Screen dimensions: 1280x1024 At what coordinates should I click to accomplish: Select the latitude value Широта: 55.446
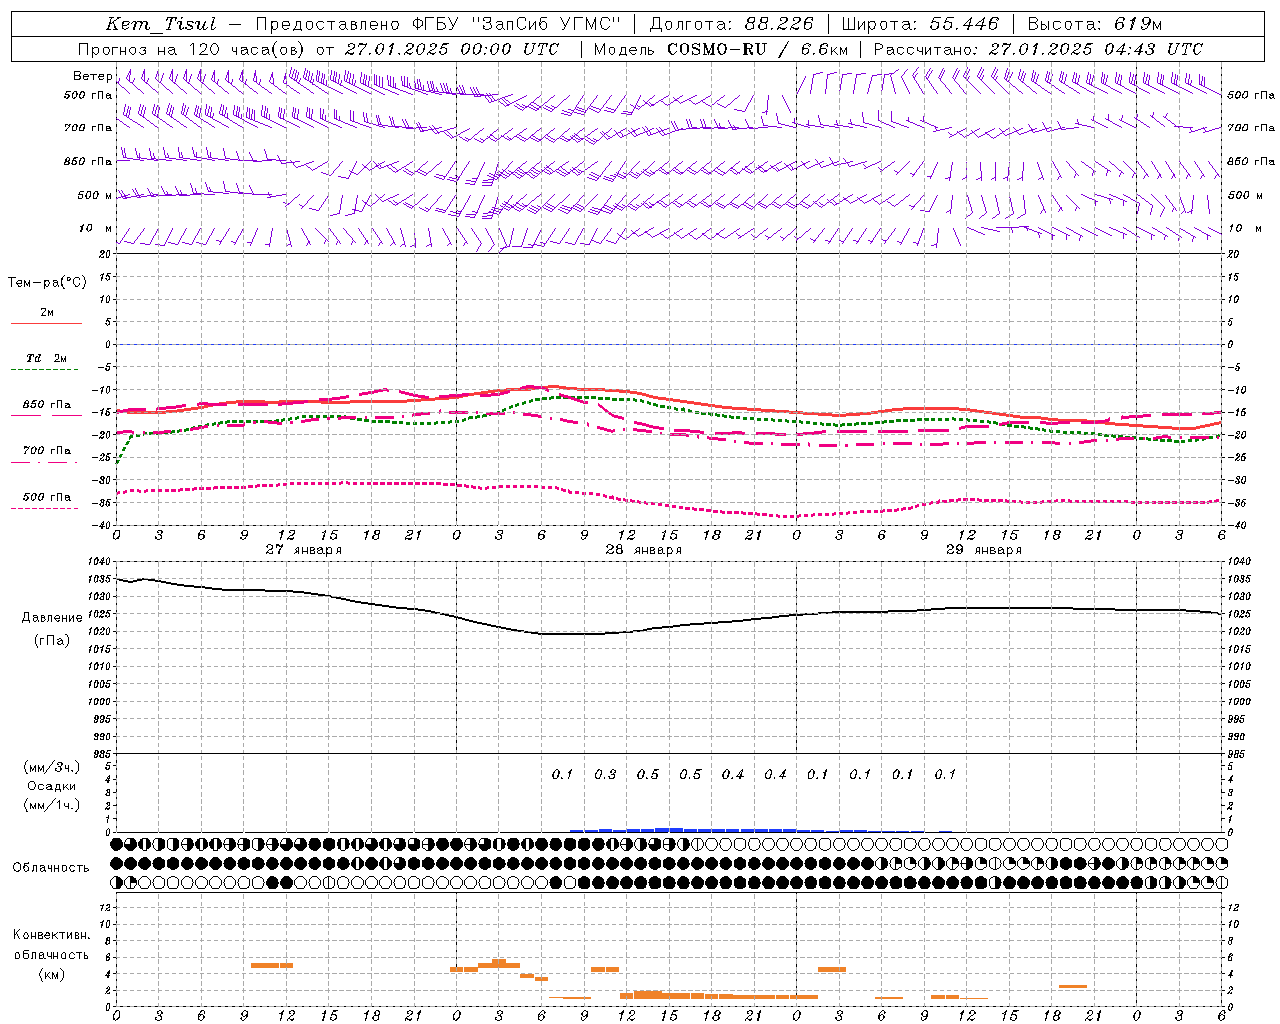(x=920, y=24)
